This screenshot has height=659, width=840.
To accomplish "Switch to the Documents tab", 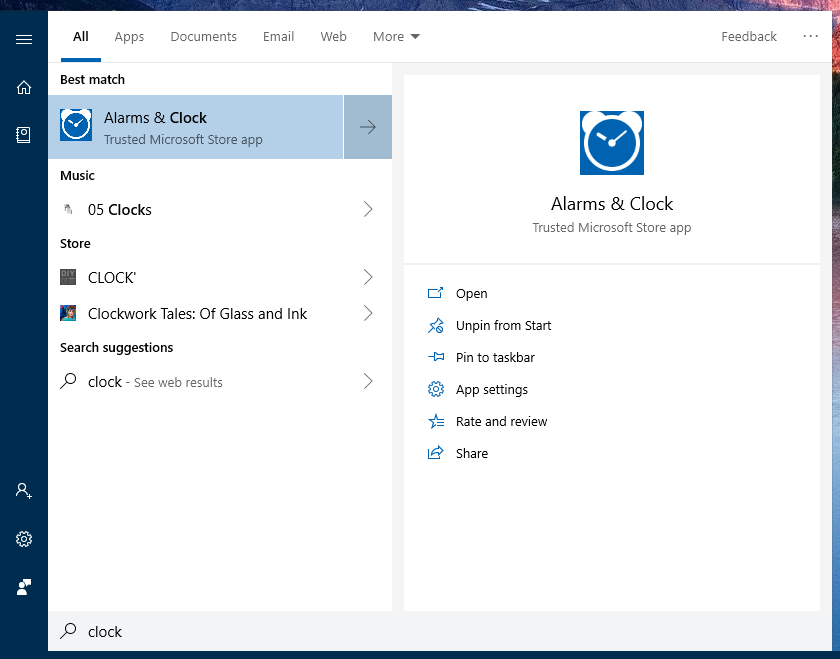I will coord(204,36).
